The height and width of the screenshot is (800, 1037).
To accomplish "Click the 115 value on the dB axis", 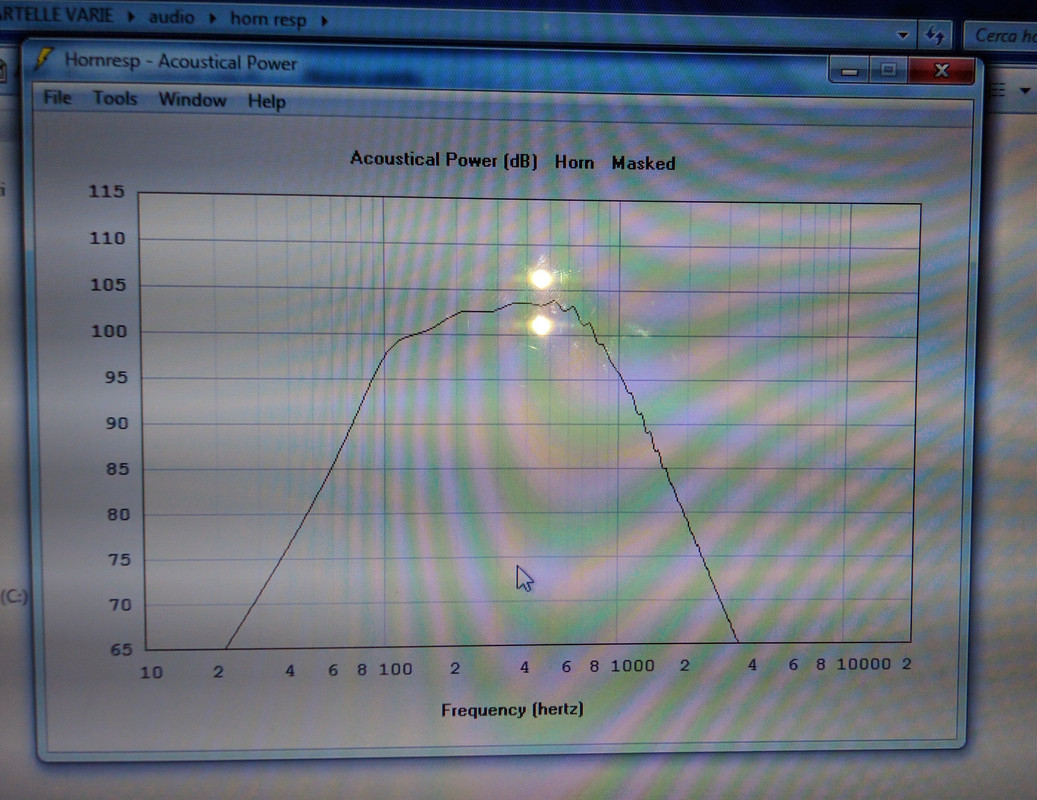I will (106, 191).
